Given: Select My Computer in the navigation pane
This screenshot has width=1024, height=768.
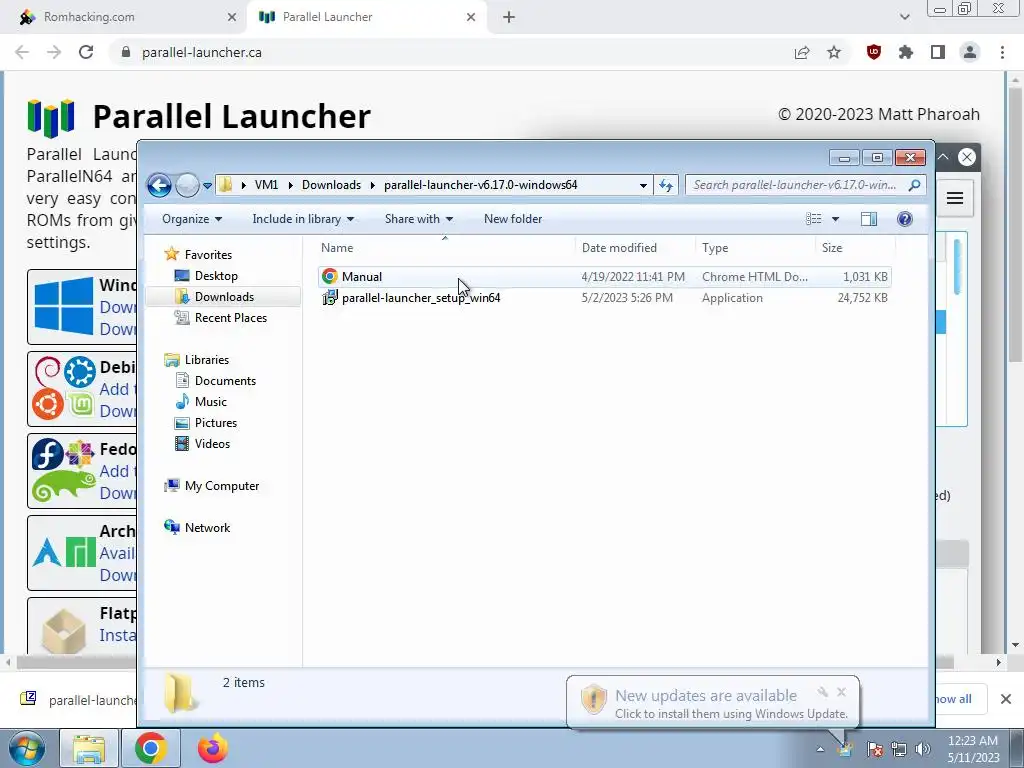Looking at the screenshot, I should (221, 486).
